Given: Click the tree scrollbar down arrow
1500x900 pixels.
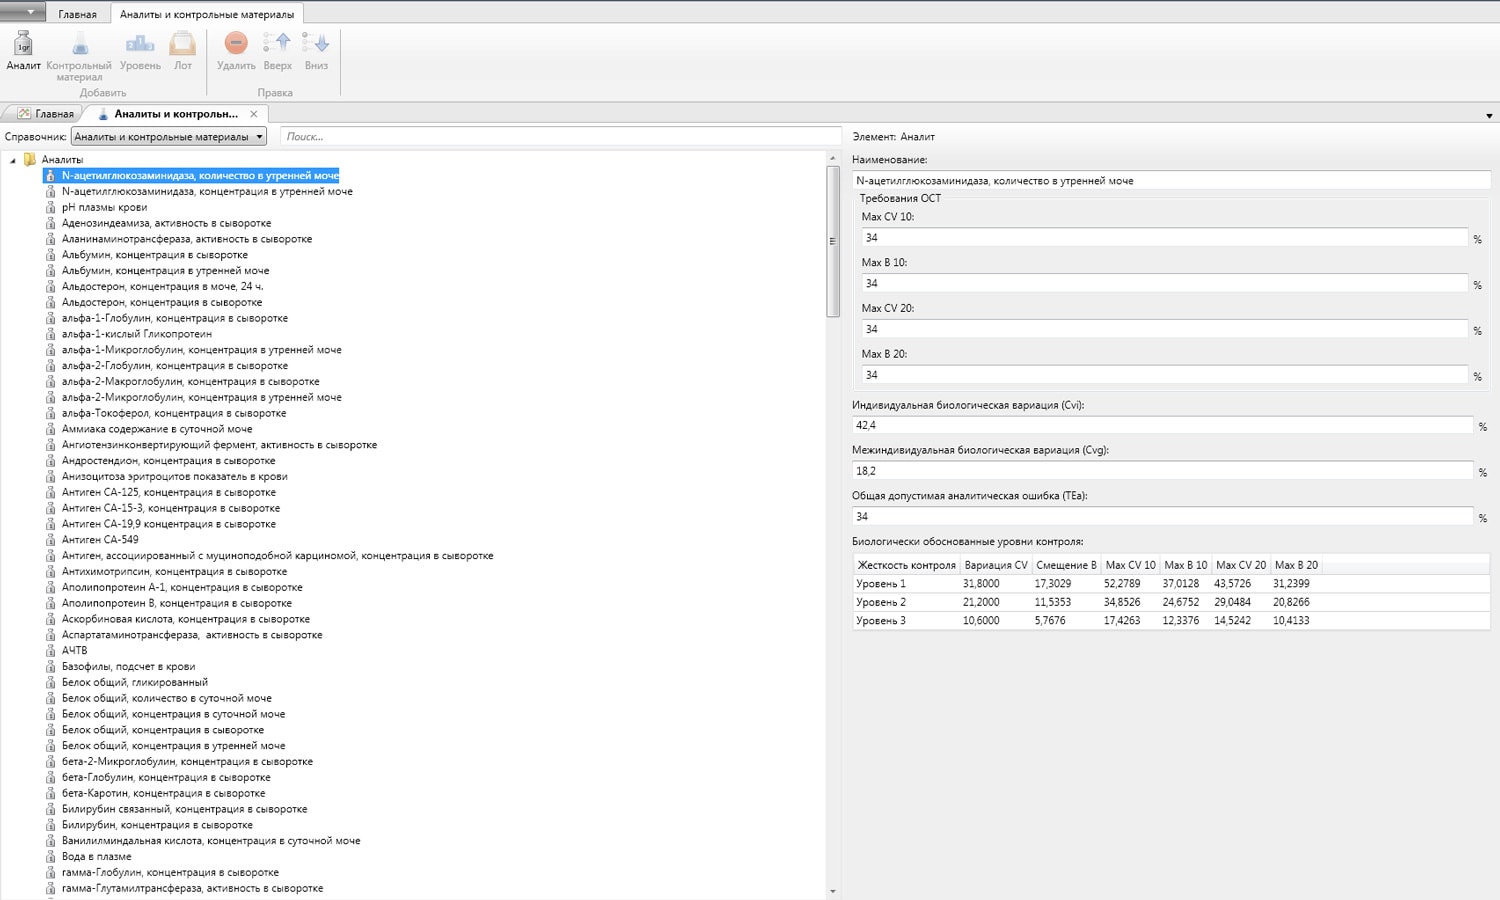Looking at the screenshot, I should pos(833,891).
